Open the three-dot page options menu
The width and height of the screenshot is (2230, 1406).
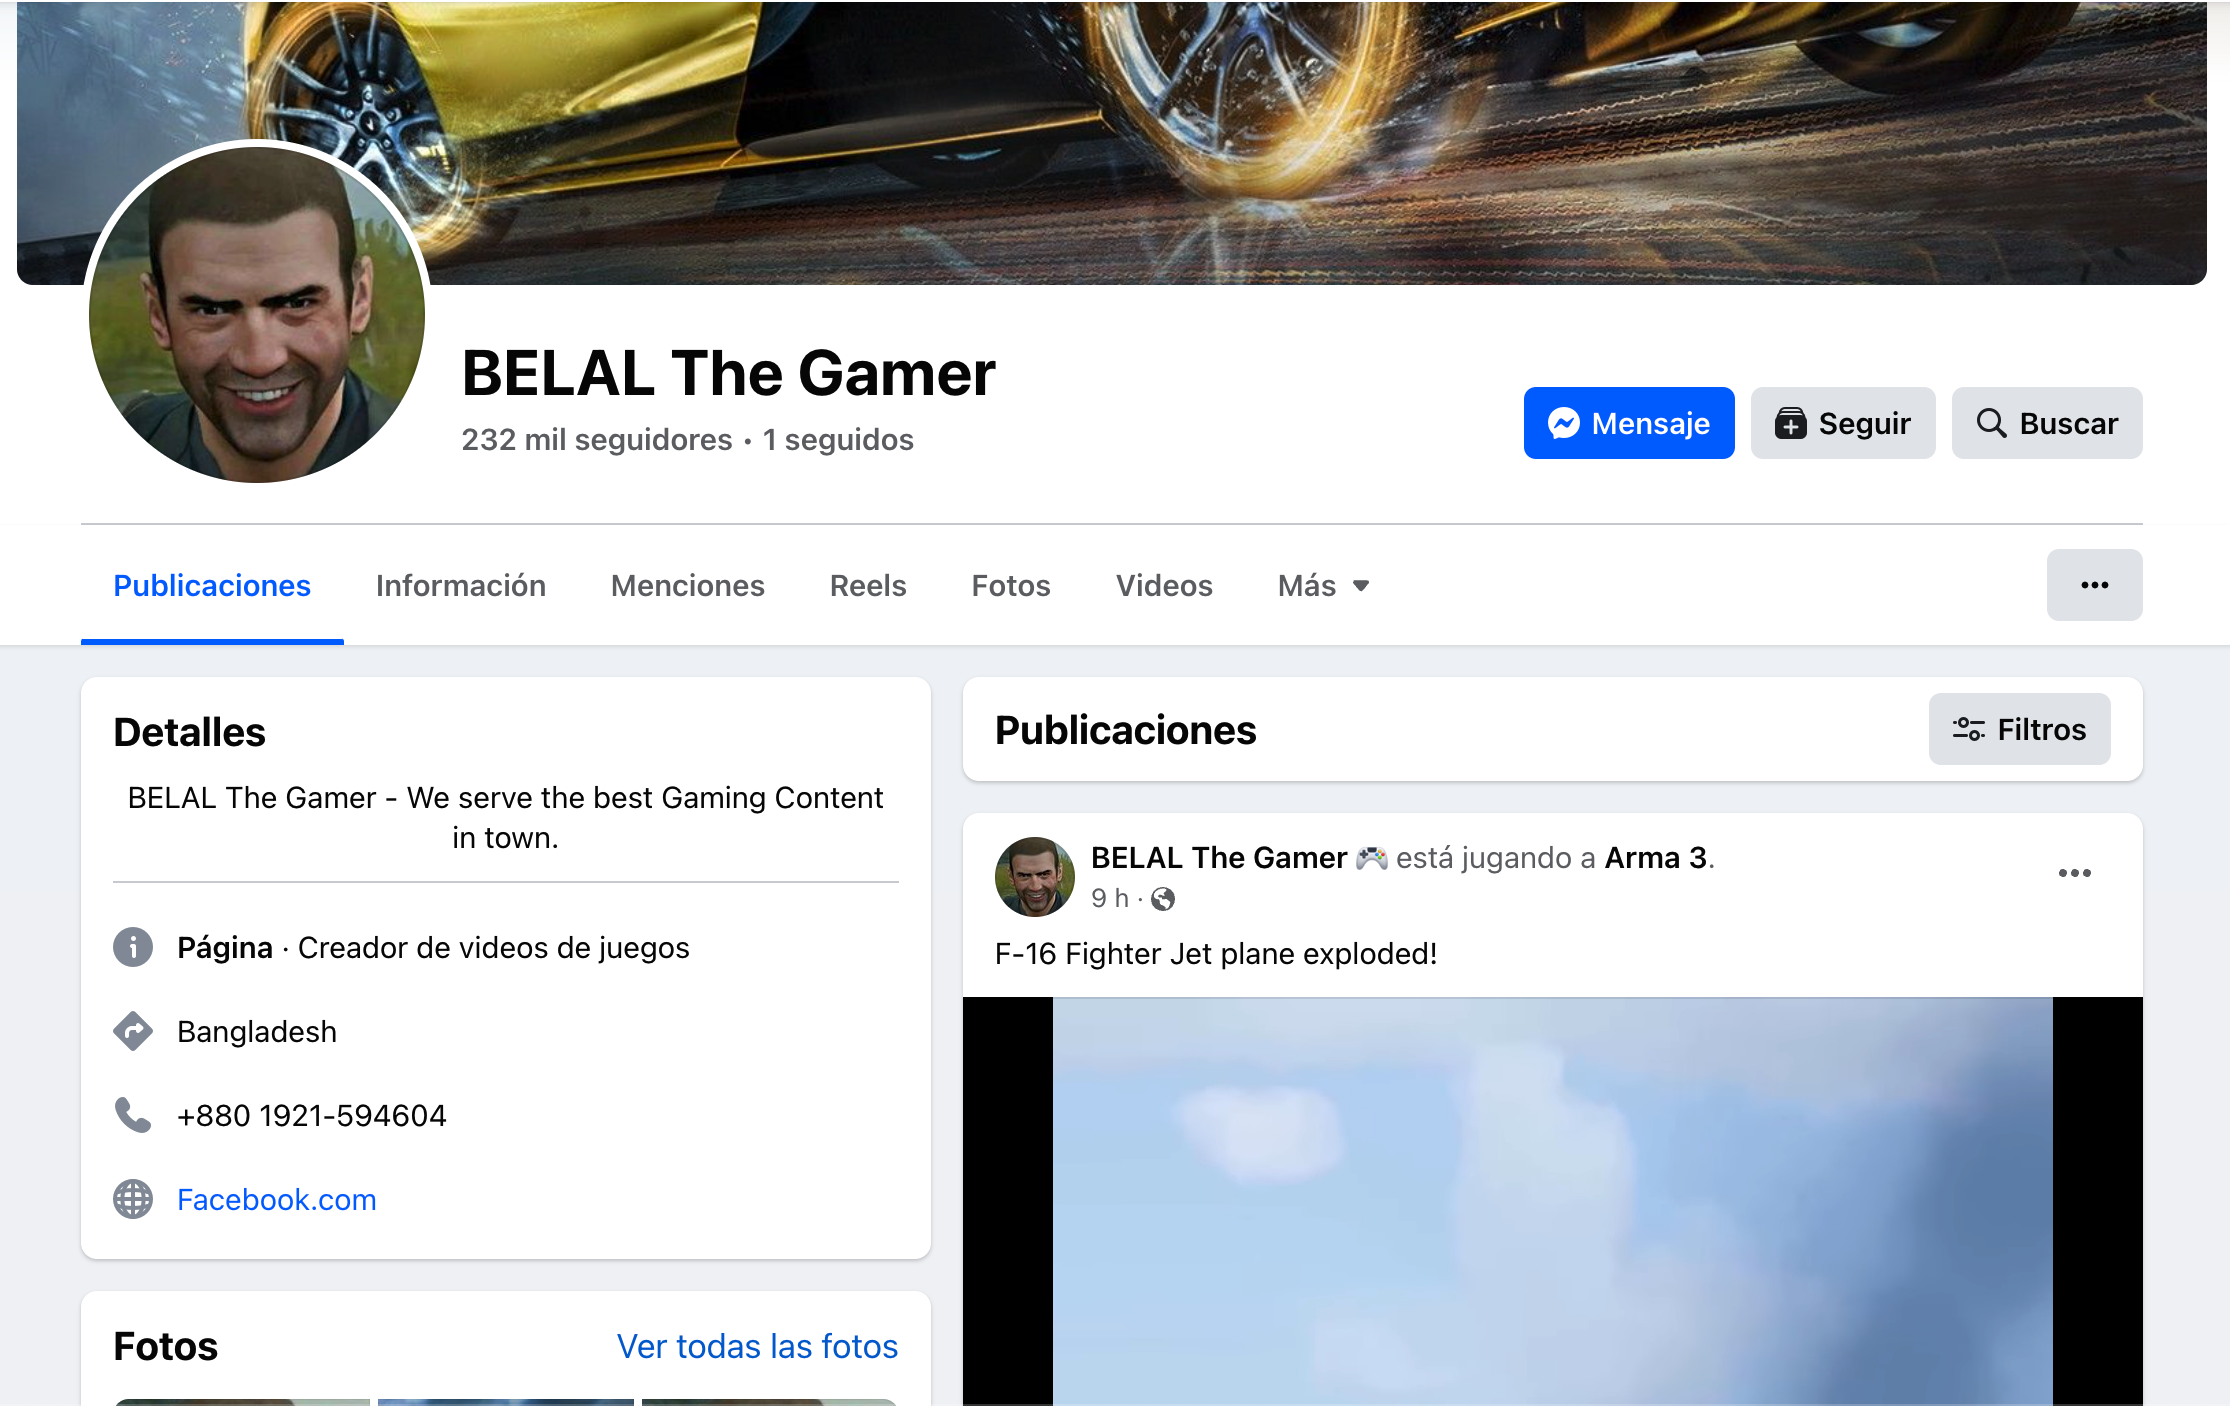point(2094,585)
